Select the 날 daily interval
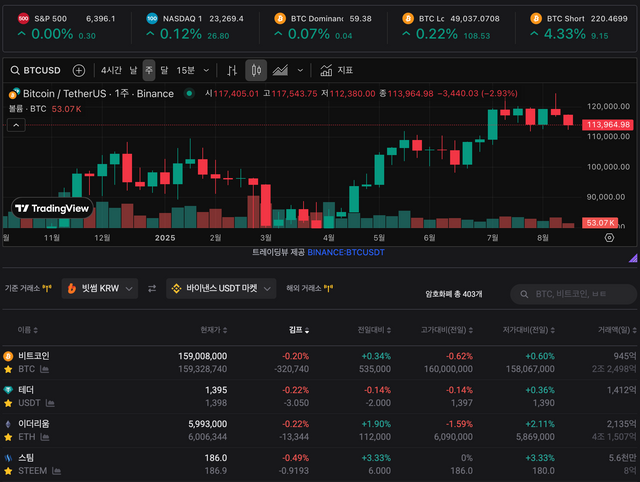 (x=133, y=70)
